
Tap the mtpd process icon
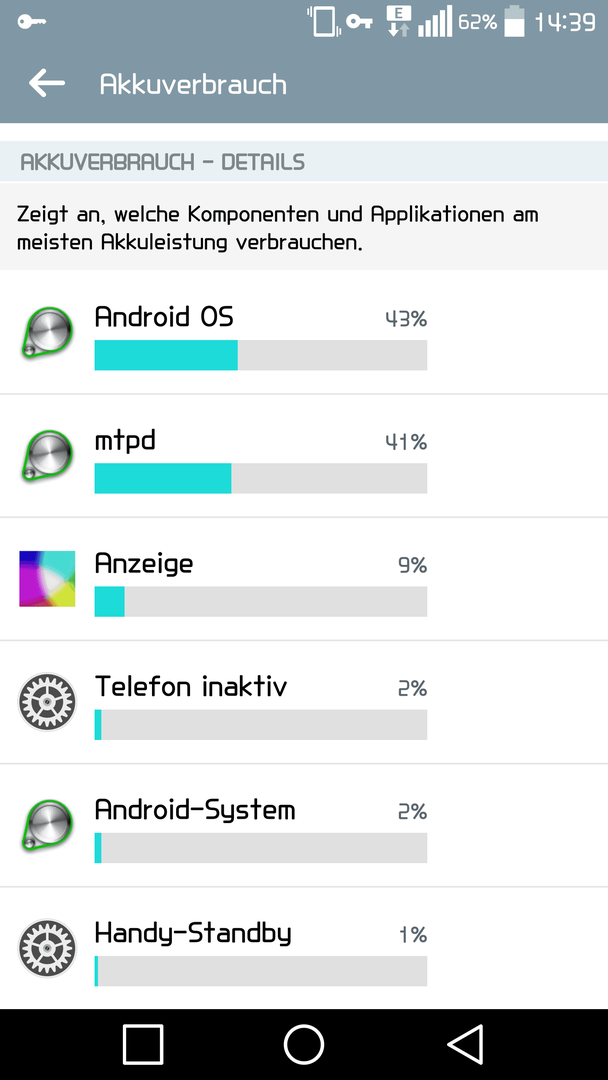46,456
